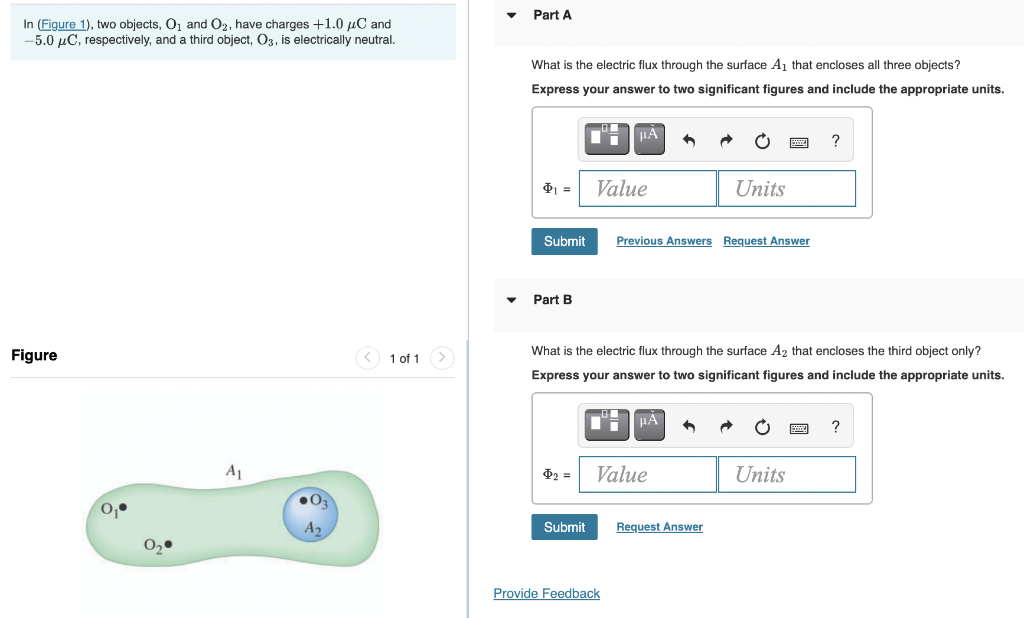Select the μÅ units icon in Part B
Viewport: 1024px width, 618px height.
pyautogui.click(x=646, y=424)
